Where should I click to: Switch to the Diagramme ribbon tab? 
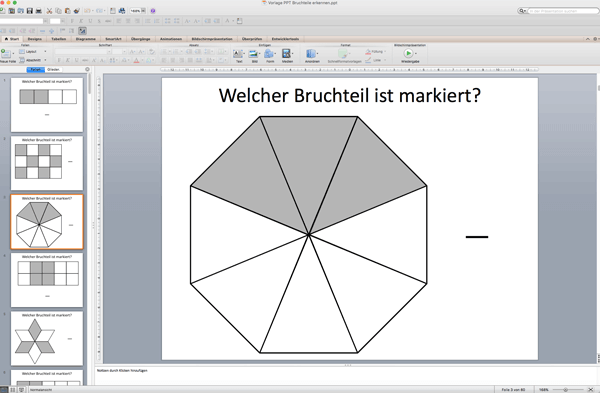point(86,39)
